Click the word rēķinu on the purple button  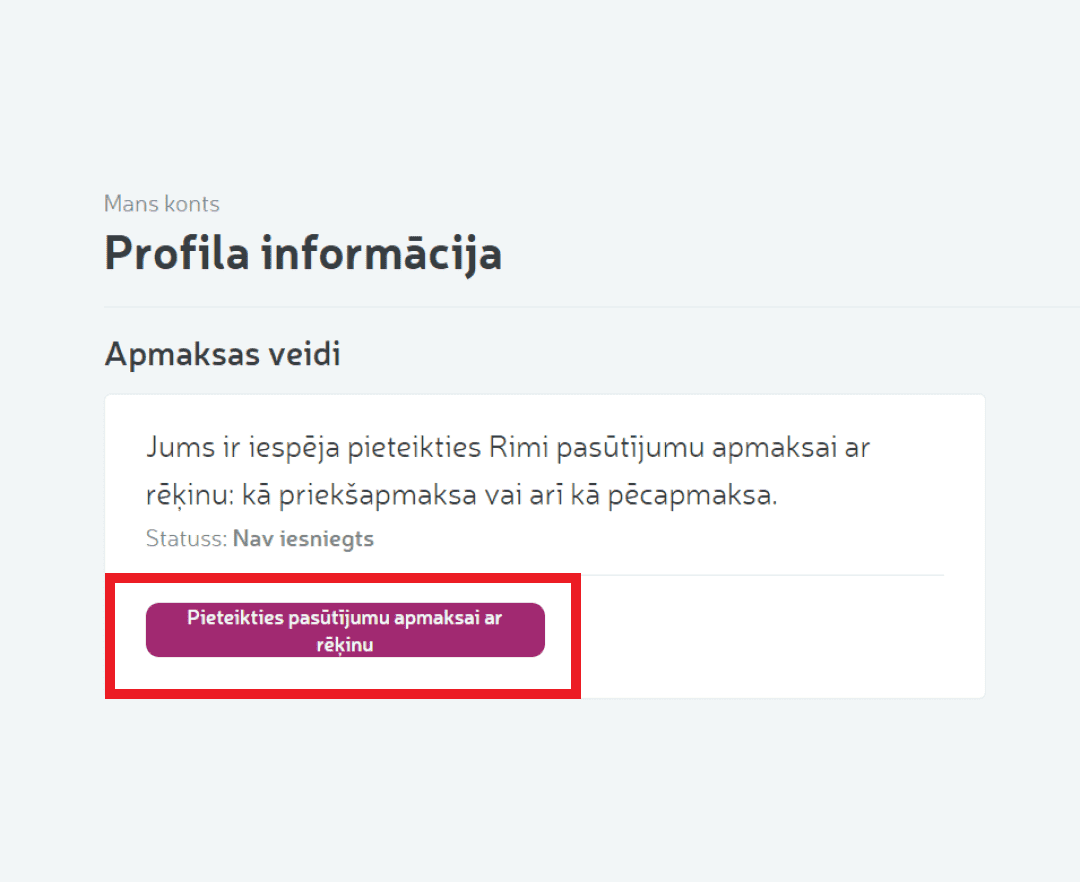coord(345,645)
